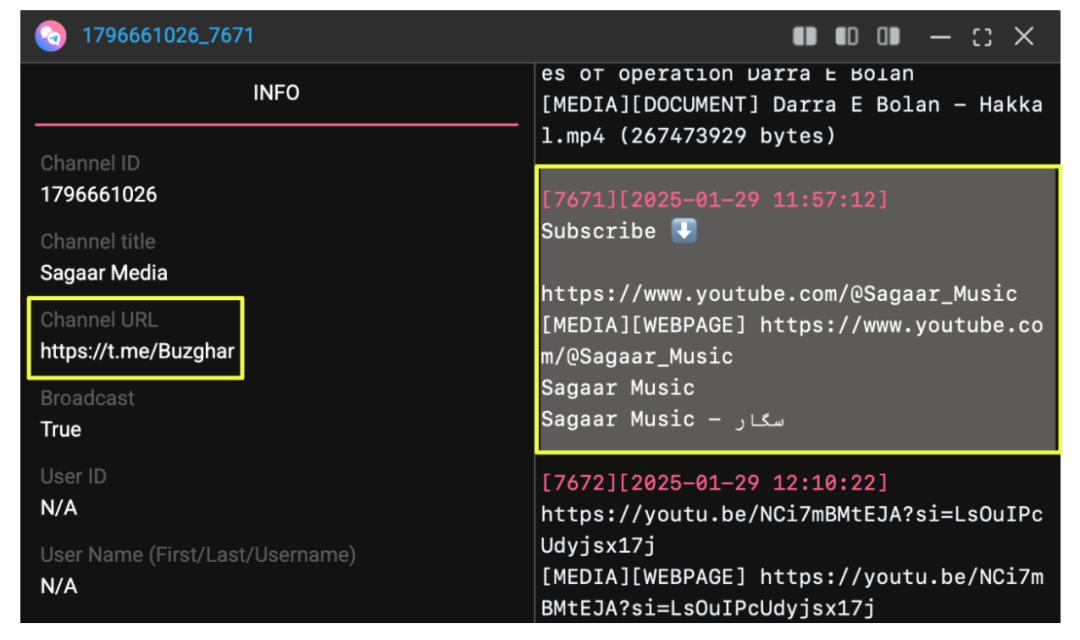
Task: Select the User Name value N/A
Action: point(59,586)
